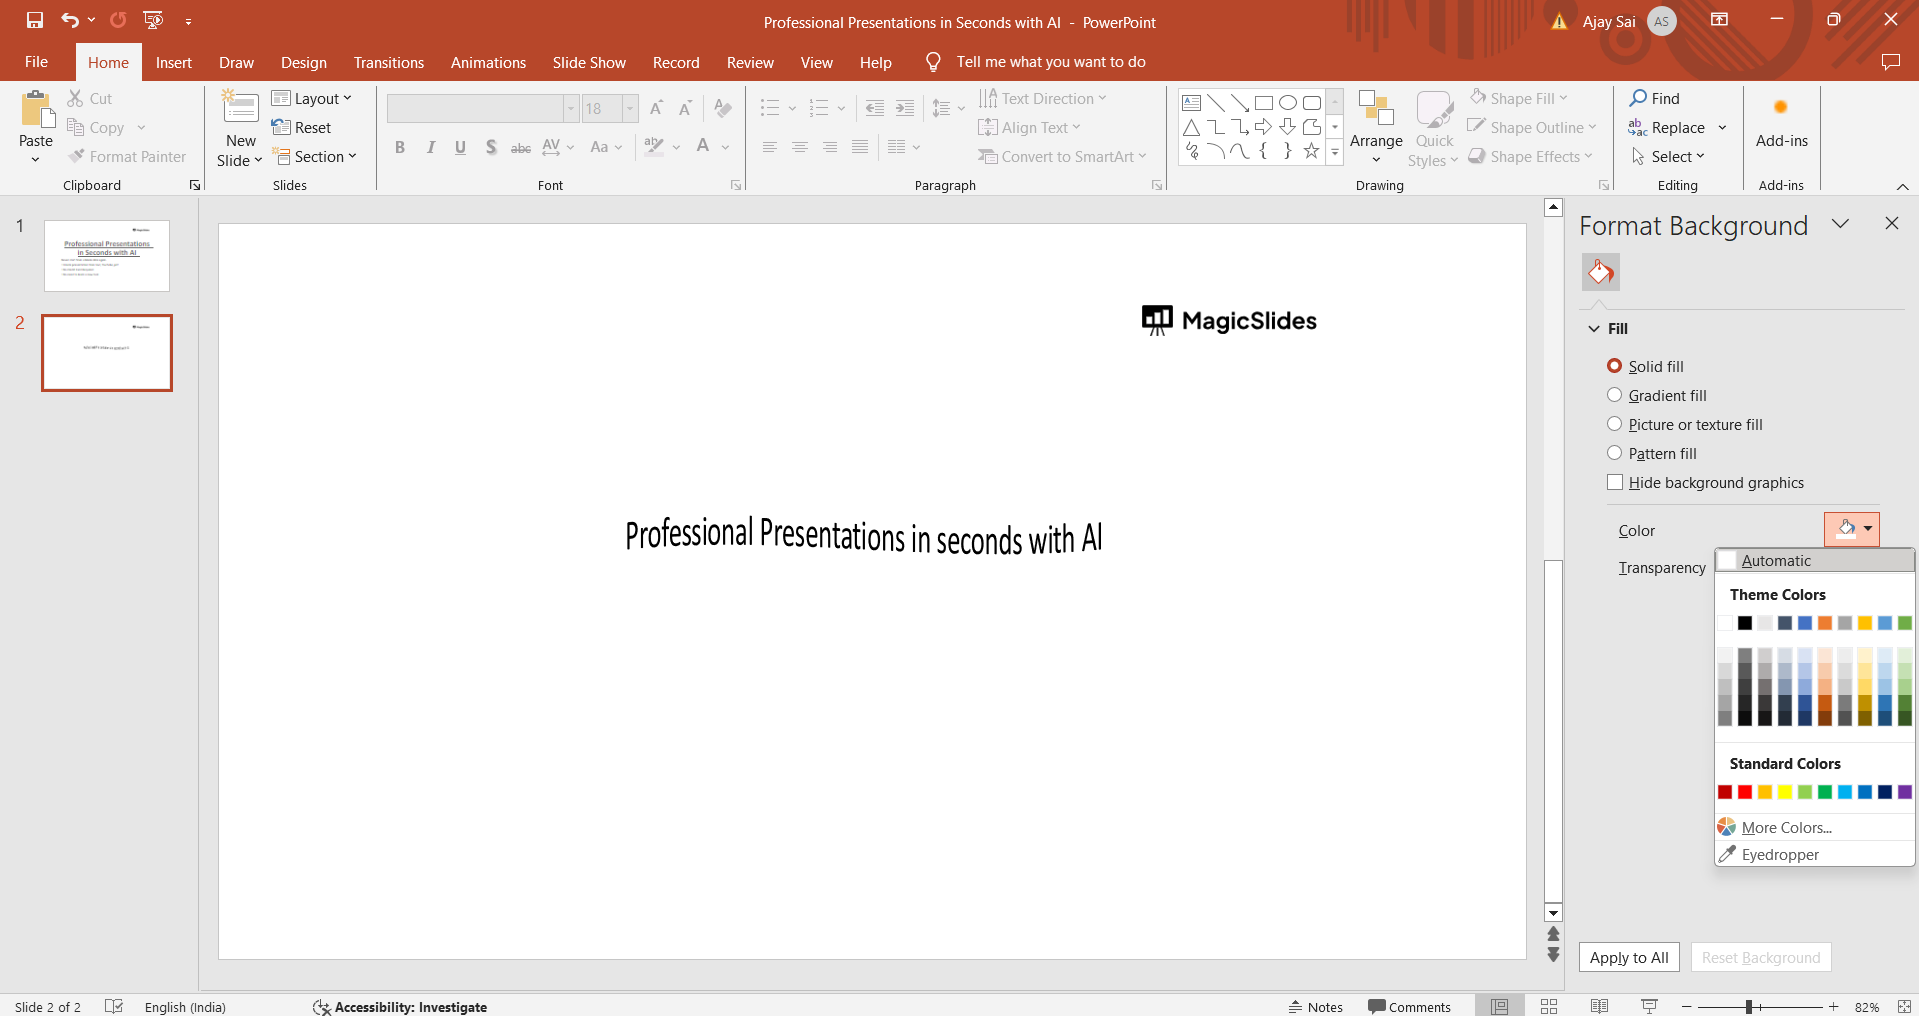This screenshot has width=1919, height=1016.
Task: Open the Add-ins button
Action: (x=1781, y=123)
